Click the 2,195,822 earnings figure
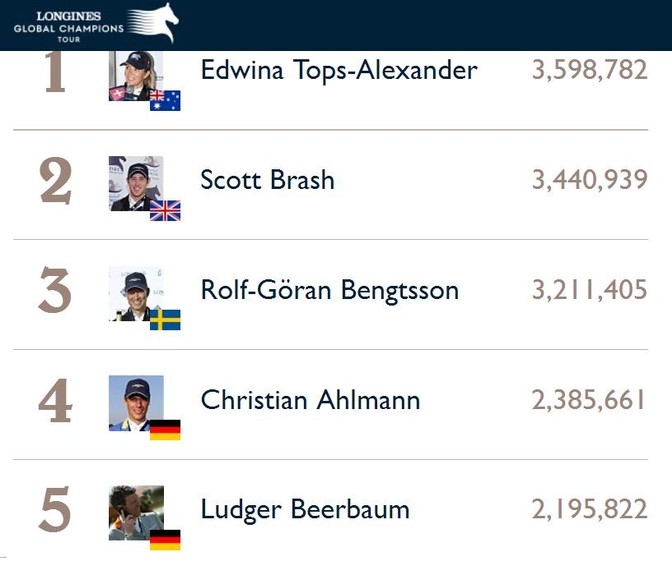Viewport: 672px width, 565px height. point(590,509)
